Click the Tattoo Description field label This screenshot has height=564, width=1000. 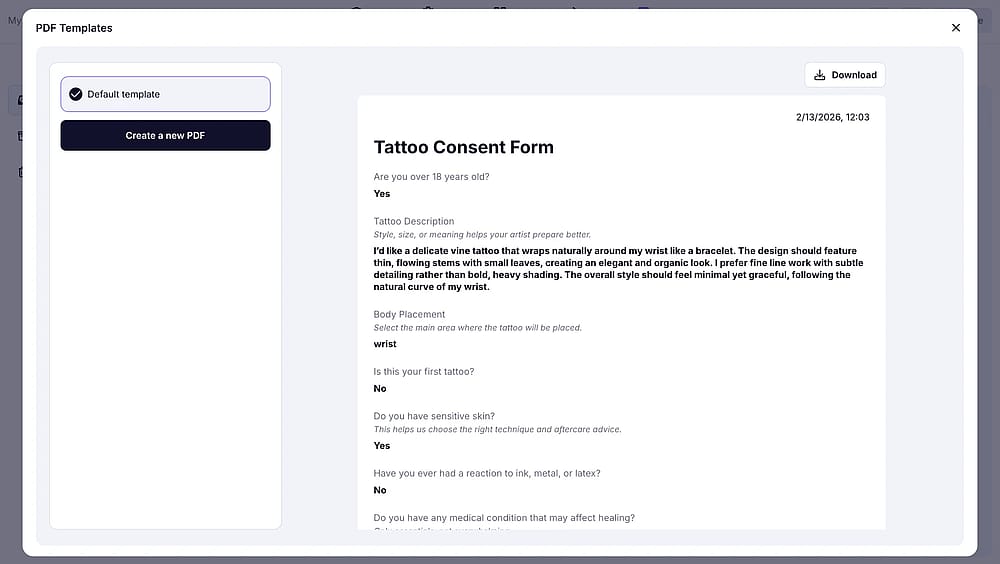[414, 221]
